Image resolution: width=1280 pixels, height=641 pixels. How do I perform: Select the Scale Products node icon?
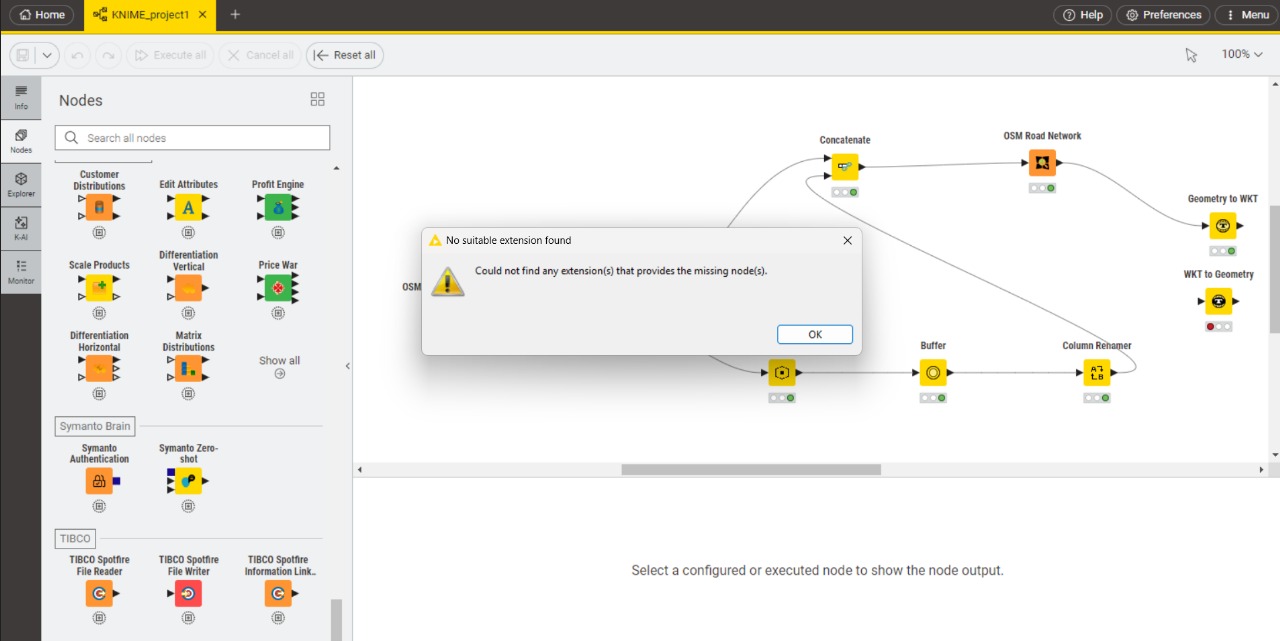click(99, 288)
